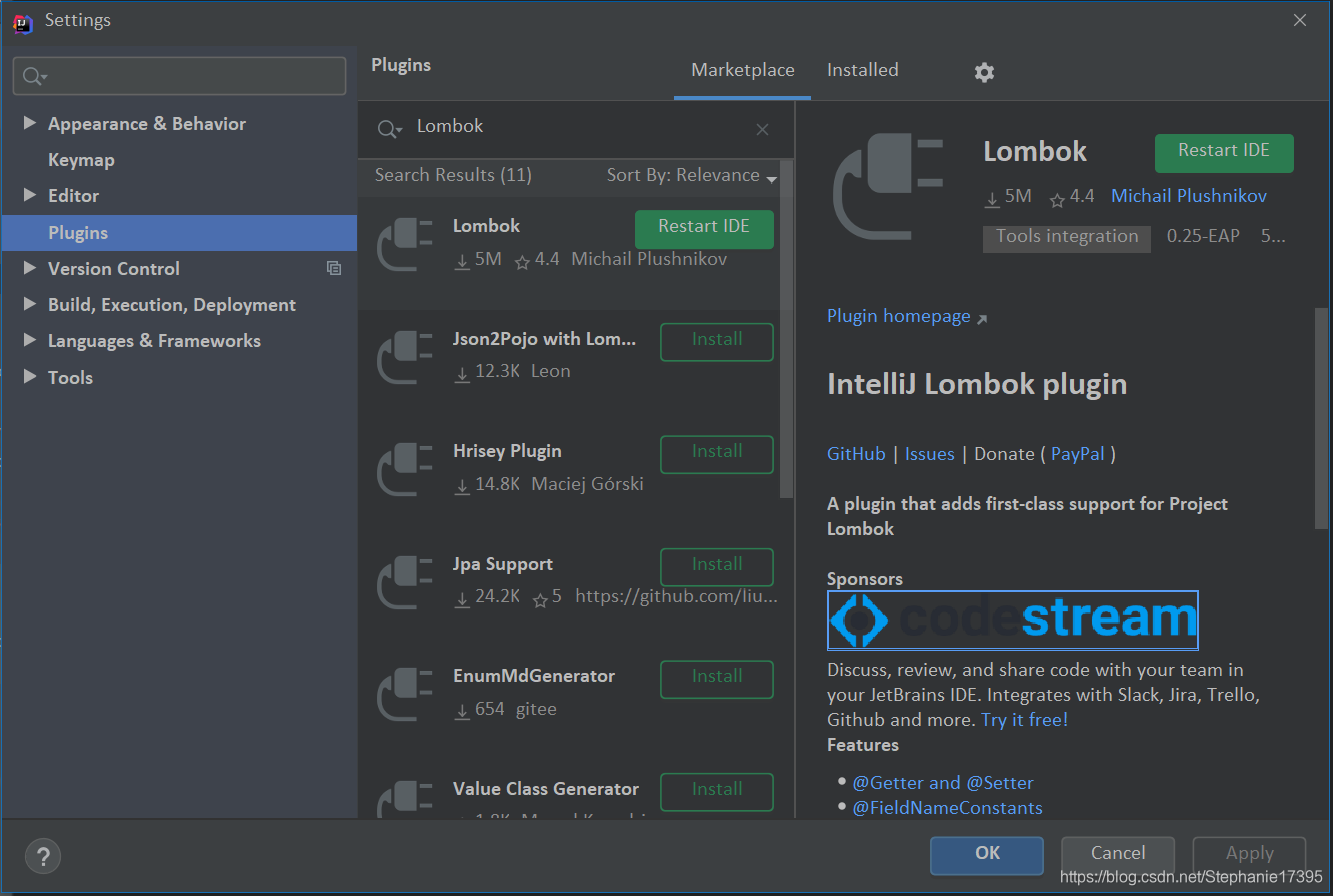1333x896 pixels.
Task: Expand Languages & Frameworks node
Action: click(29, 340)
